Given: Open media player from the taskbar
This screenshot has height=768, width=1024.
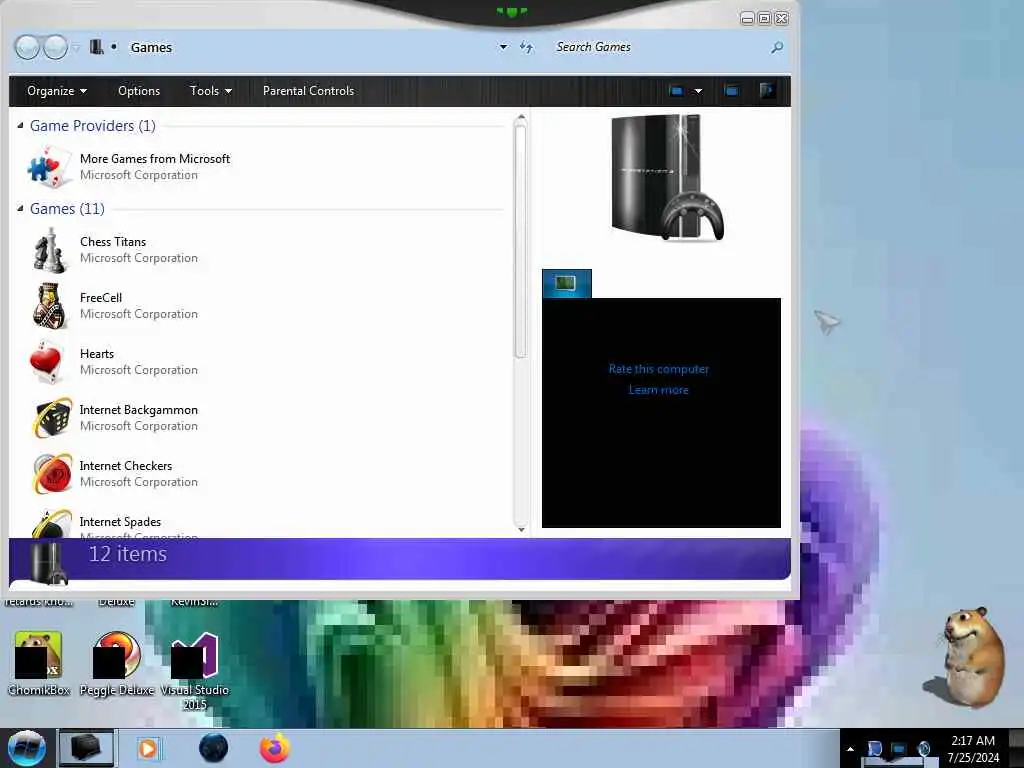Looking at the screenshot, I should click(x=149, y=748).
